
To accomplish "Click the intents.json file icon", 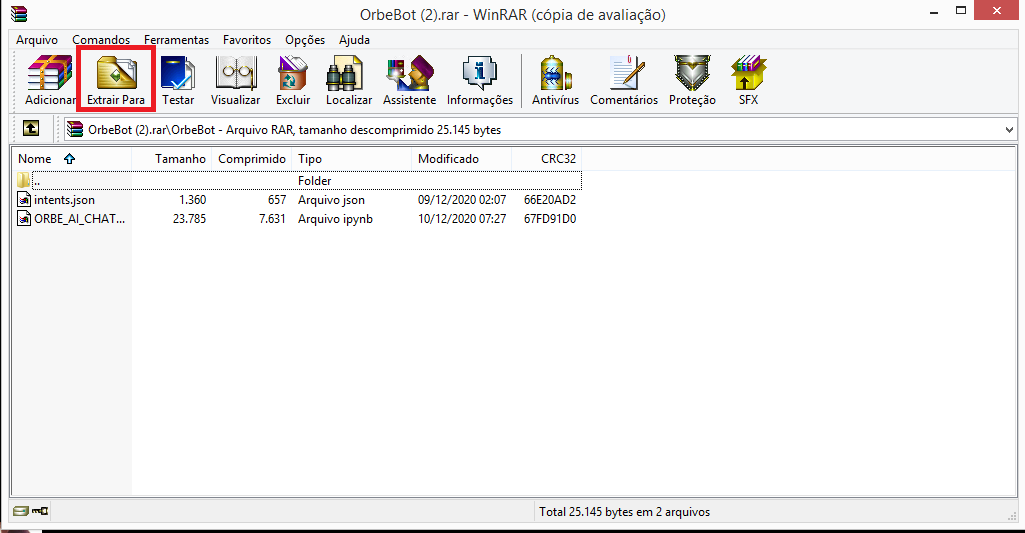I will point(24,199).
